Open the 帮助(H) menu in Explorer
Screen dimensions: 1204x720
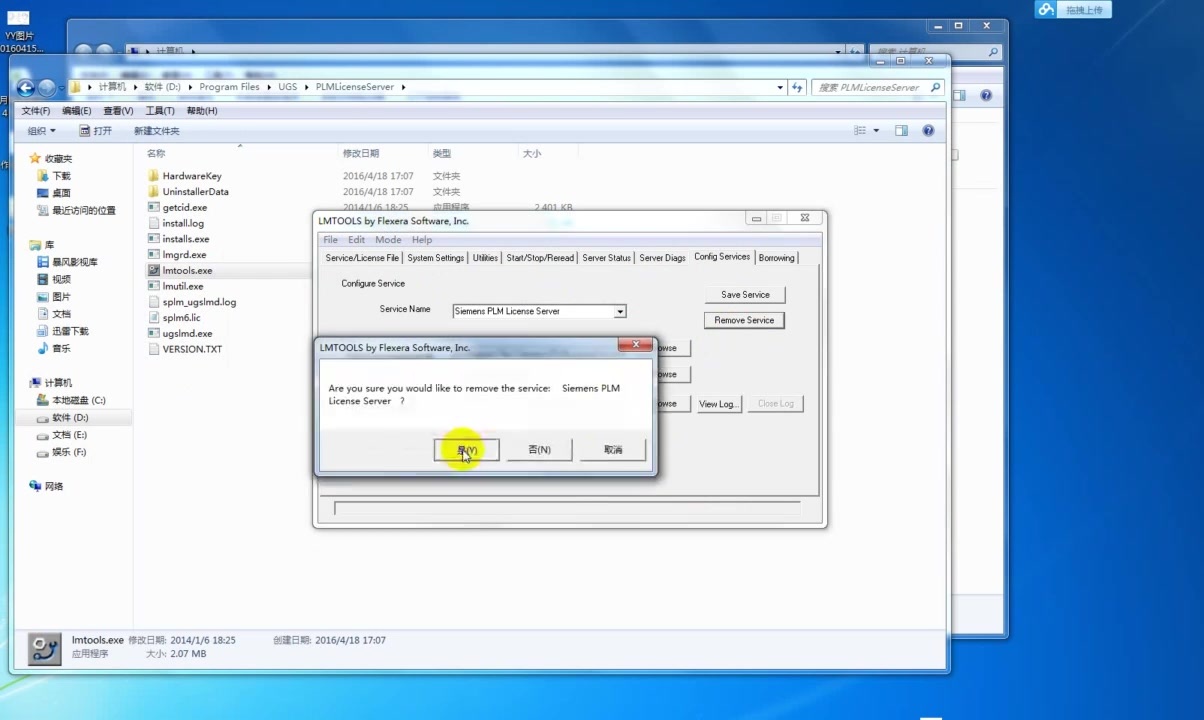click(x=202, y=111)
